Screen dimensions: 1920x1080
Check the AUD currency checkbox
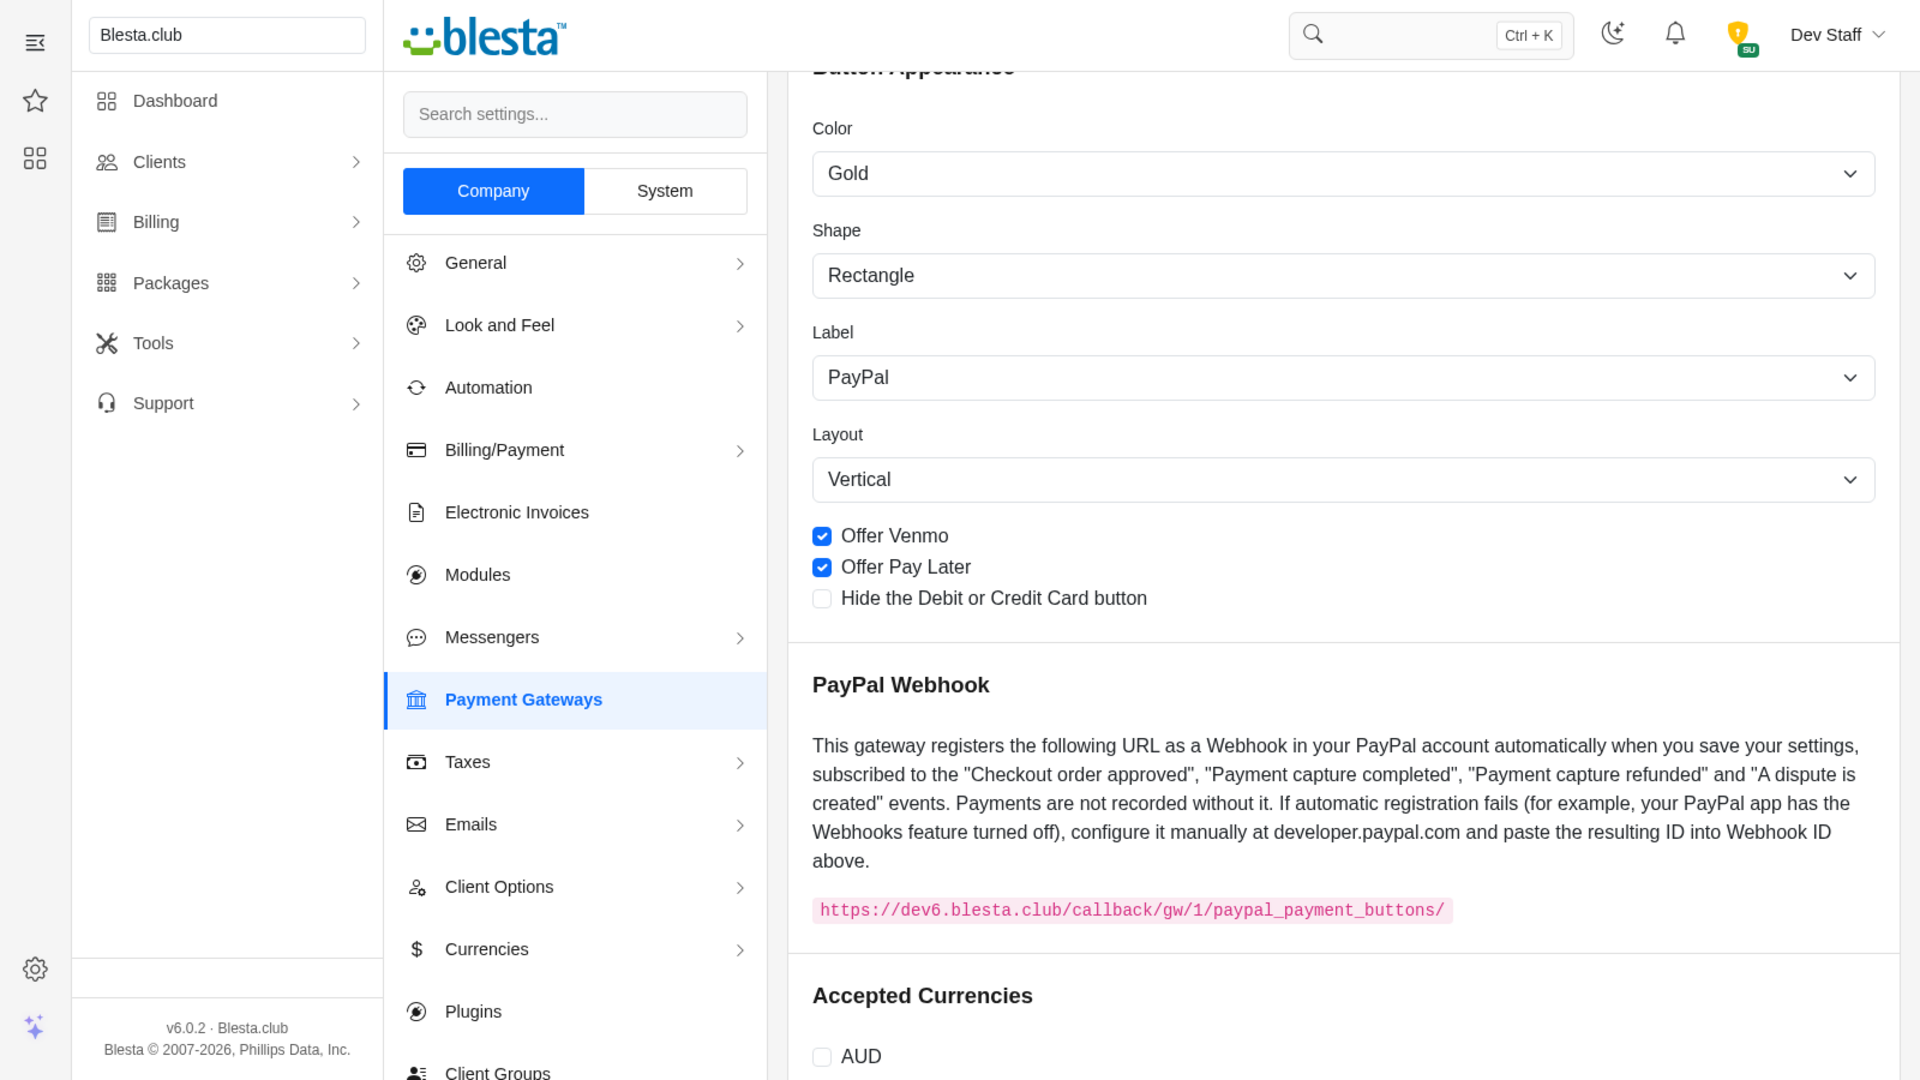822,1057
